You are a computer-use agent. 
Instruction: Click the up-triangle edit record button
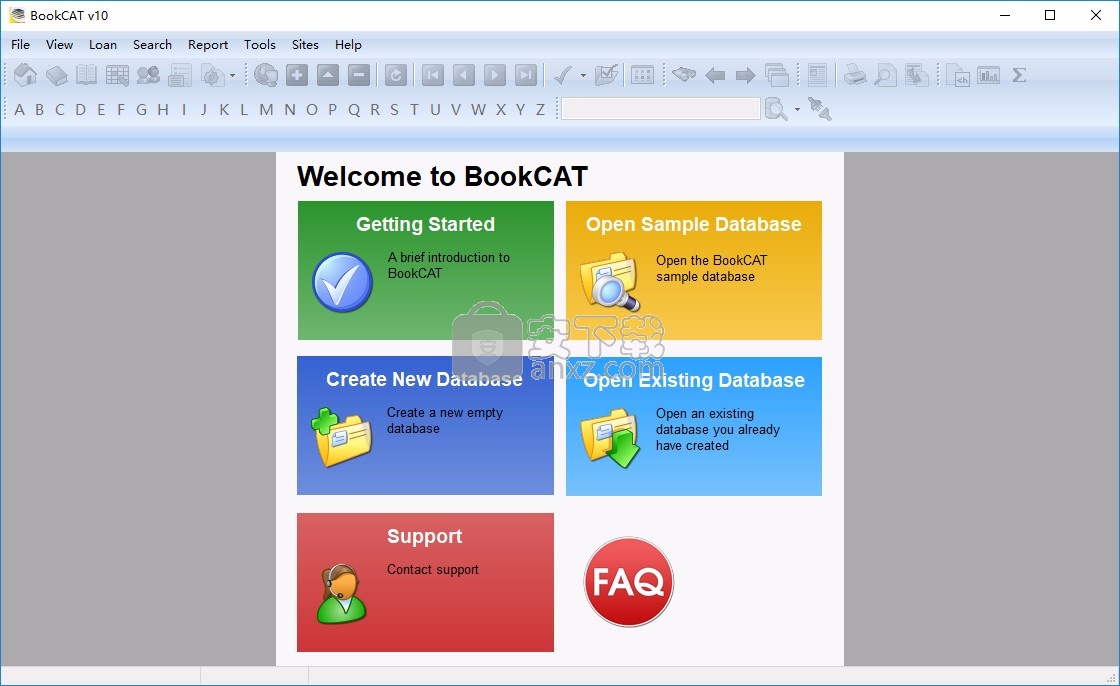(x=328, y=75)
